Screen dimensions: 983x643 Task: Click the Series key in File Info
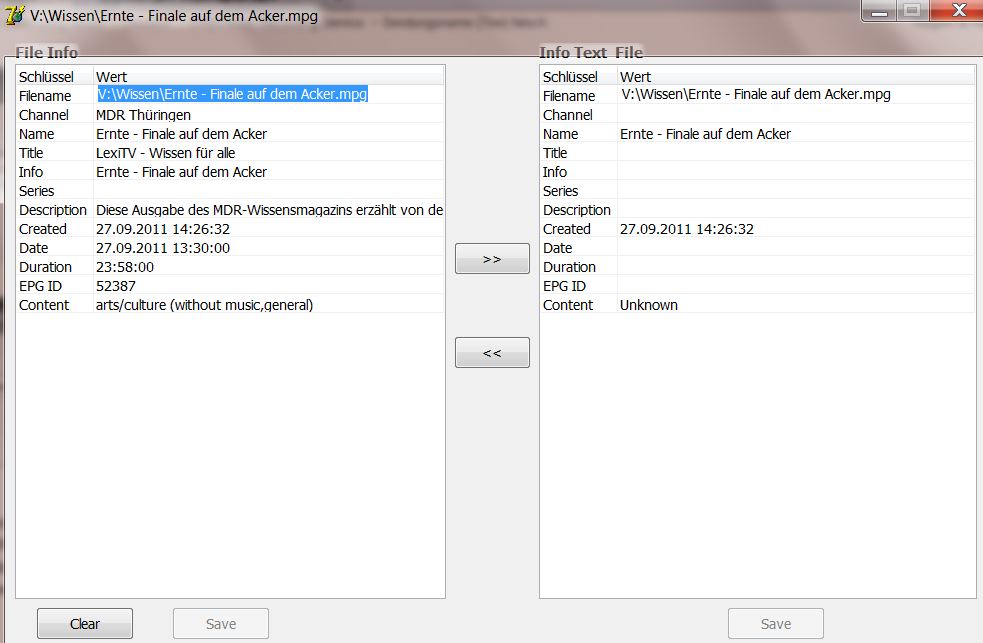36,191
